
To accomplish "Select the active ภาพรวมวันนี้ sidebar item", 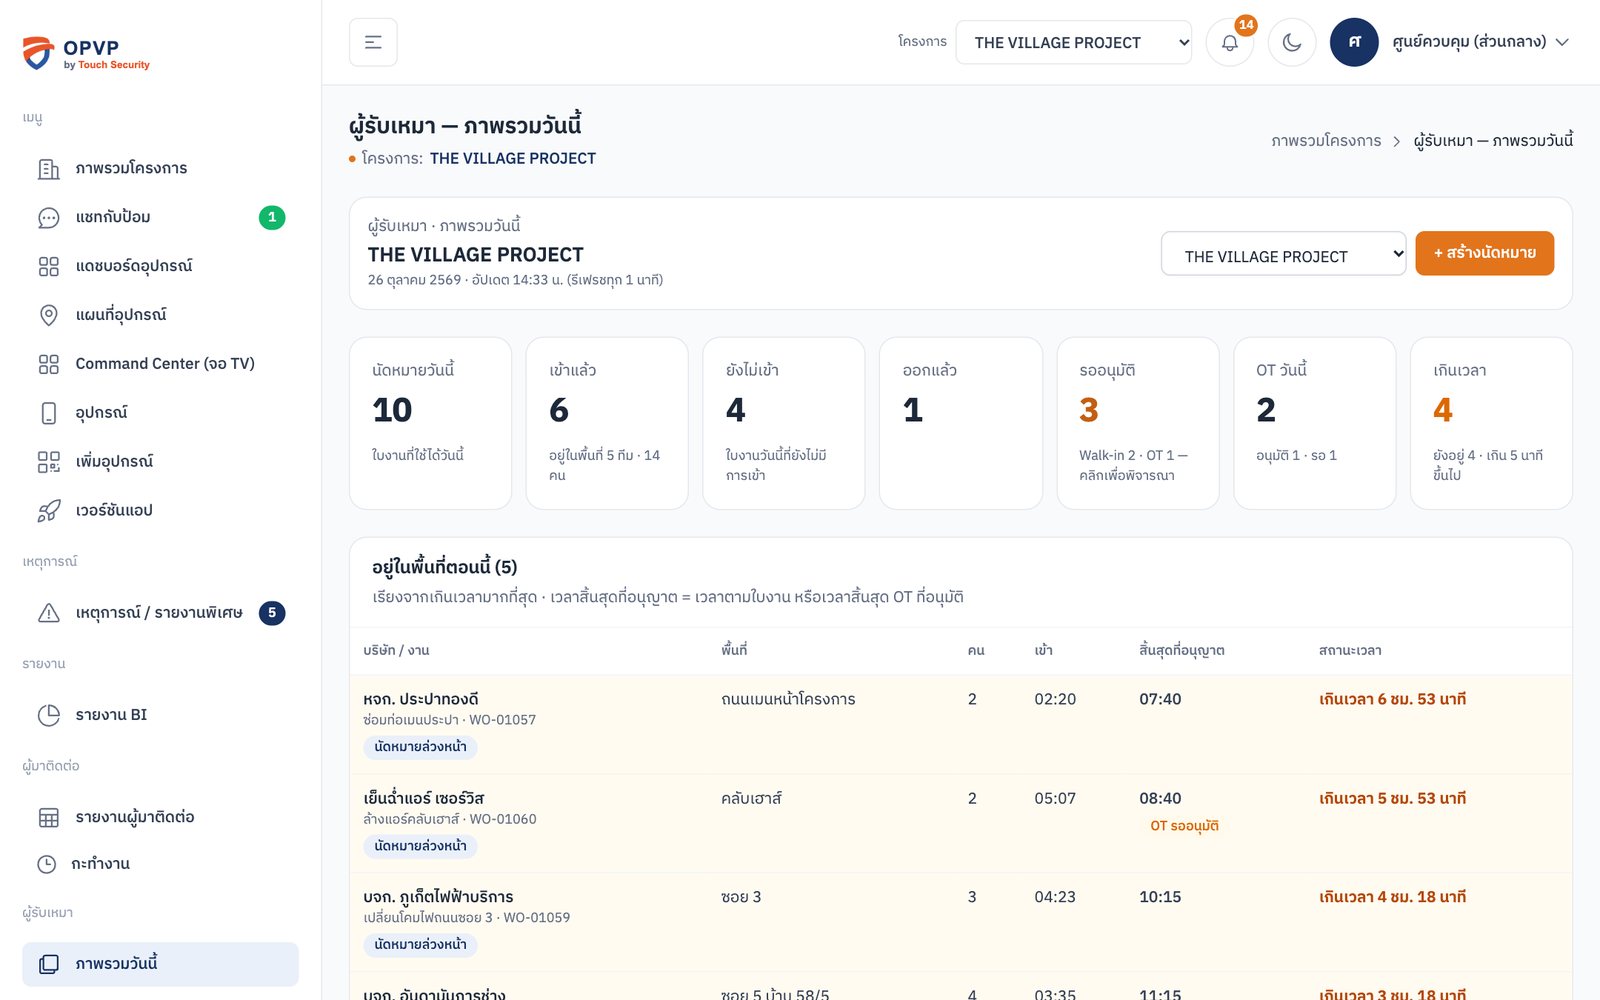I will 160,964.
